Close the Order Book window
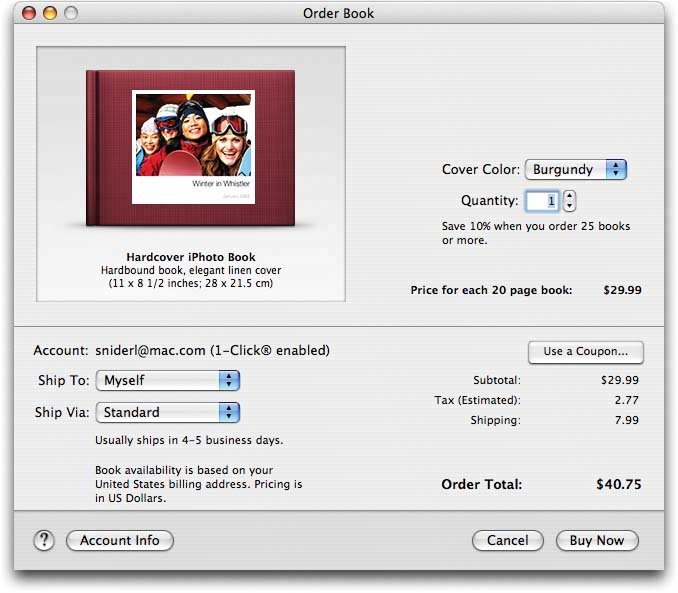 tap(29, 13)
